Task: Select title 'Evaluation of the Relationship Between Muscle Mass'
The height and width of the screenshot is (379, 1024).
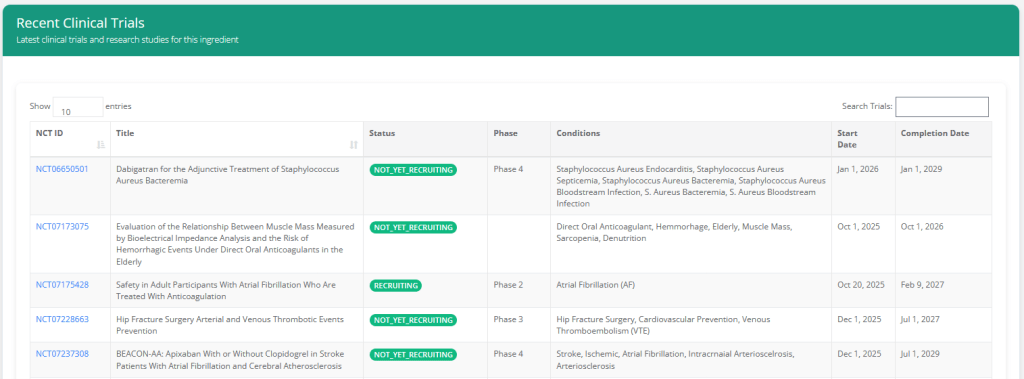Action: (x=235, y=244)
